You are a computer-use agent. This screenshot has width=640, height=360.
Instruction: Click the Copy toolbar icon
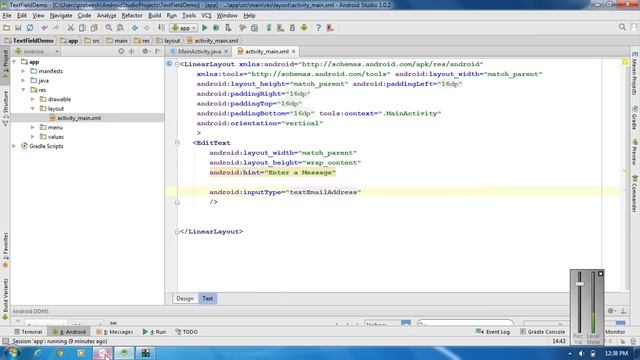coord(82,28)
